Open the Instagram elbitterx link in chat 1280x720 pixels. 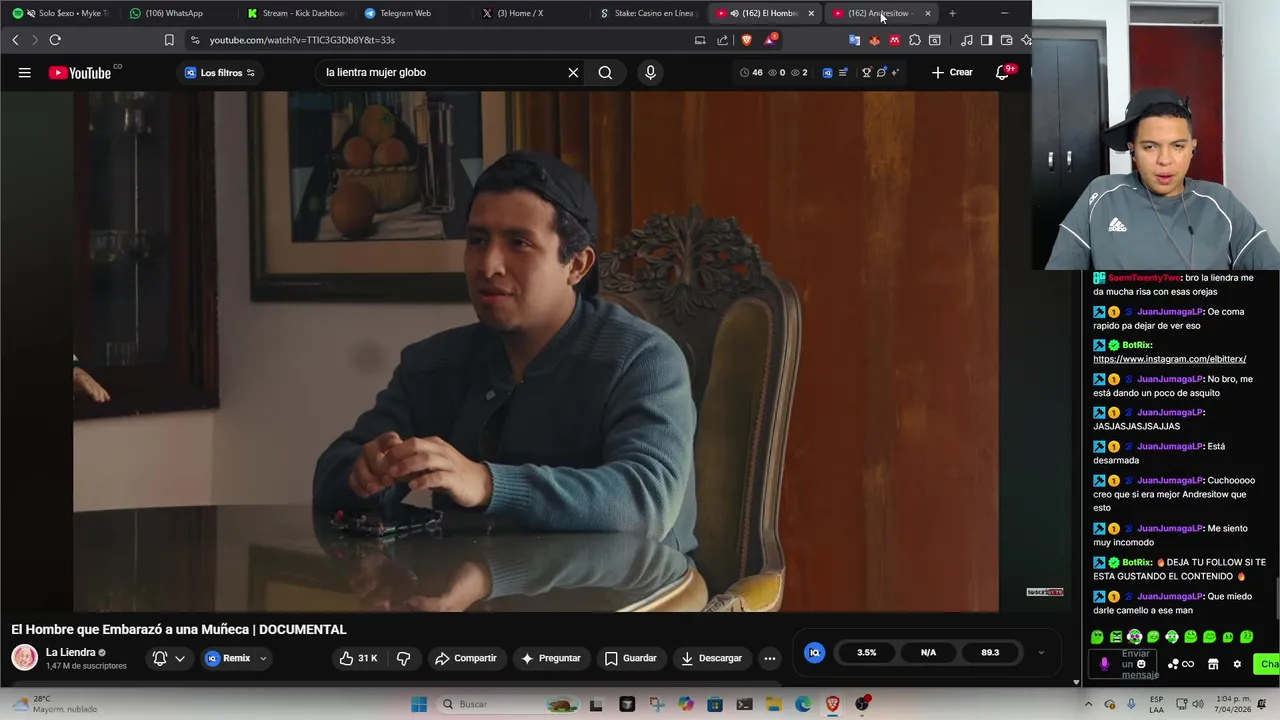pos(1169,359)
